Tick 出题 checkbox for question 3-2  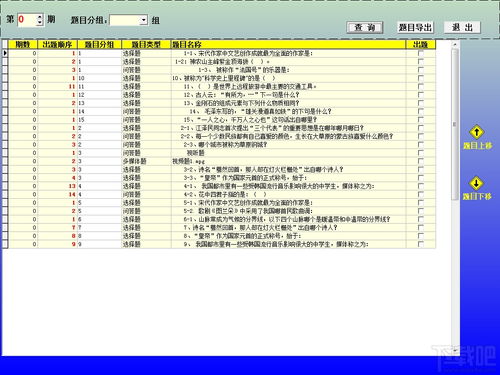(x=421, y=170)
